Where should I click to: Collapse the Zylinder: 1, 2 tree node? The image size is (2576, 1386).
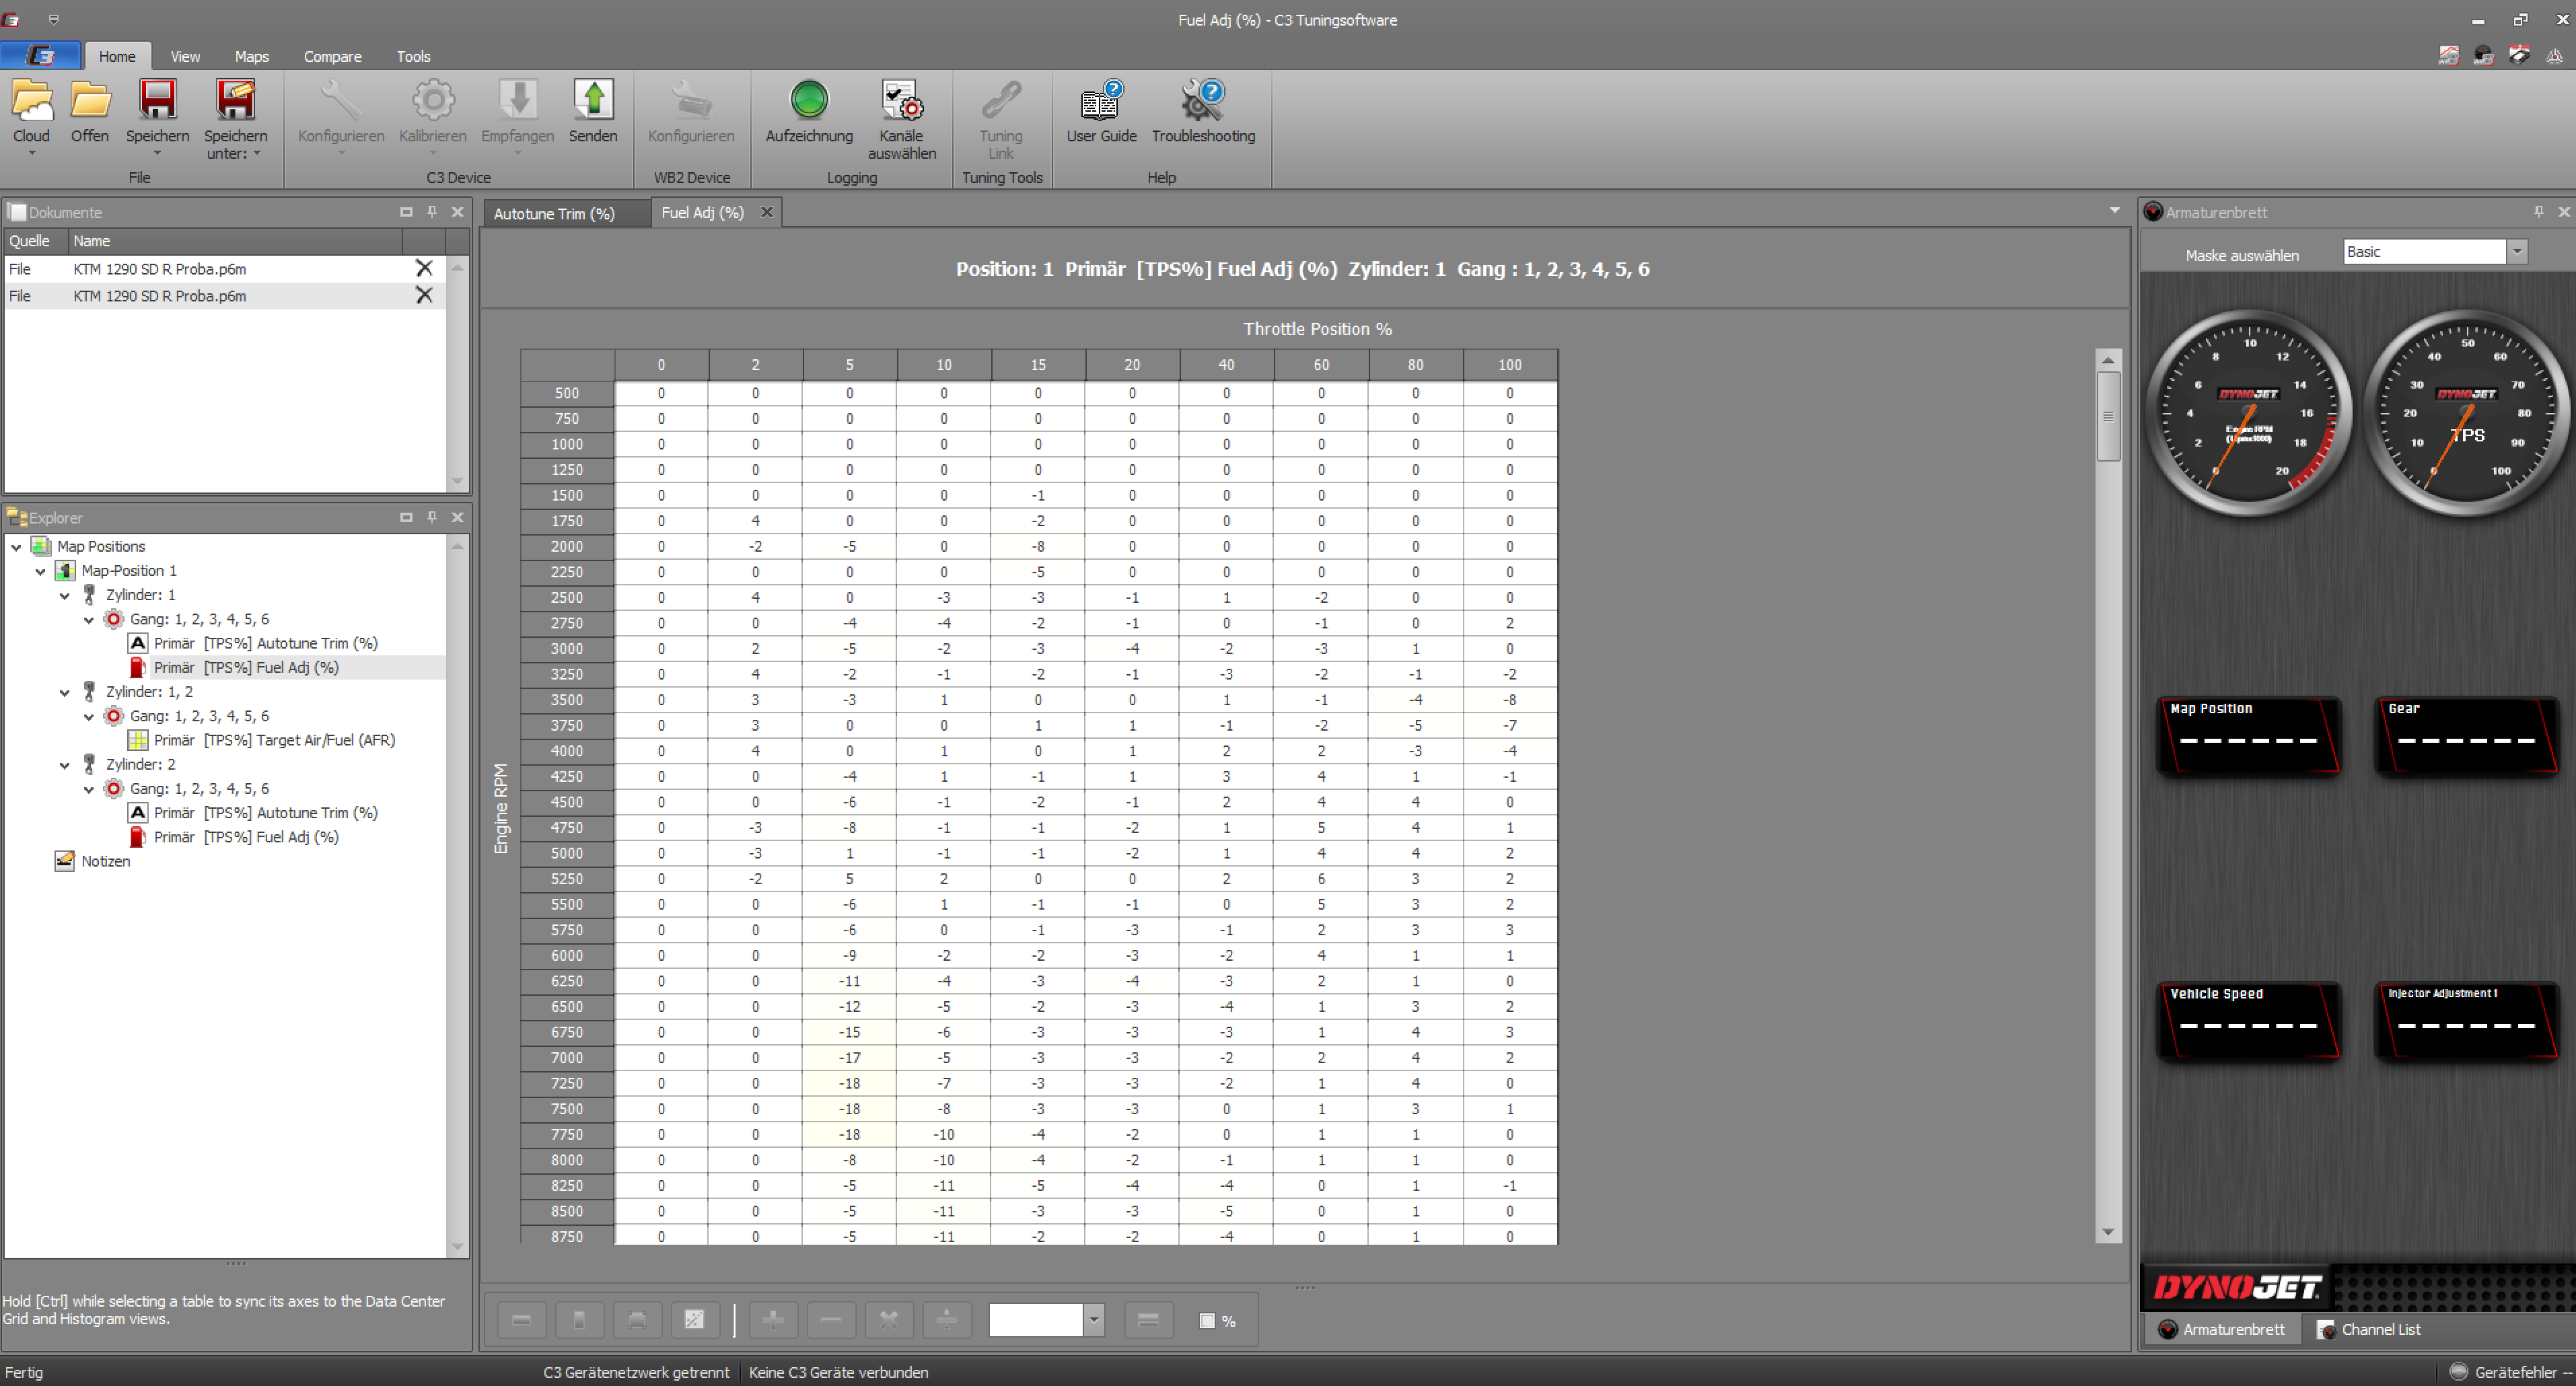coord(65,692)
